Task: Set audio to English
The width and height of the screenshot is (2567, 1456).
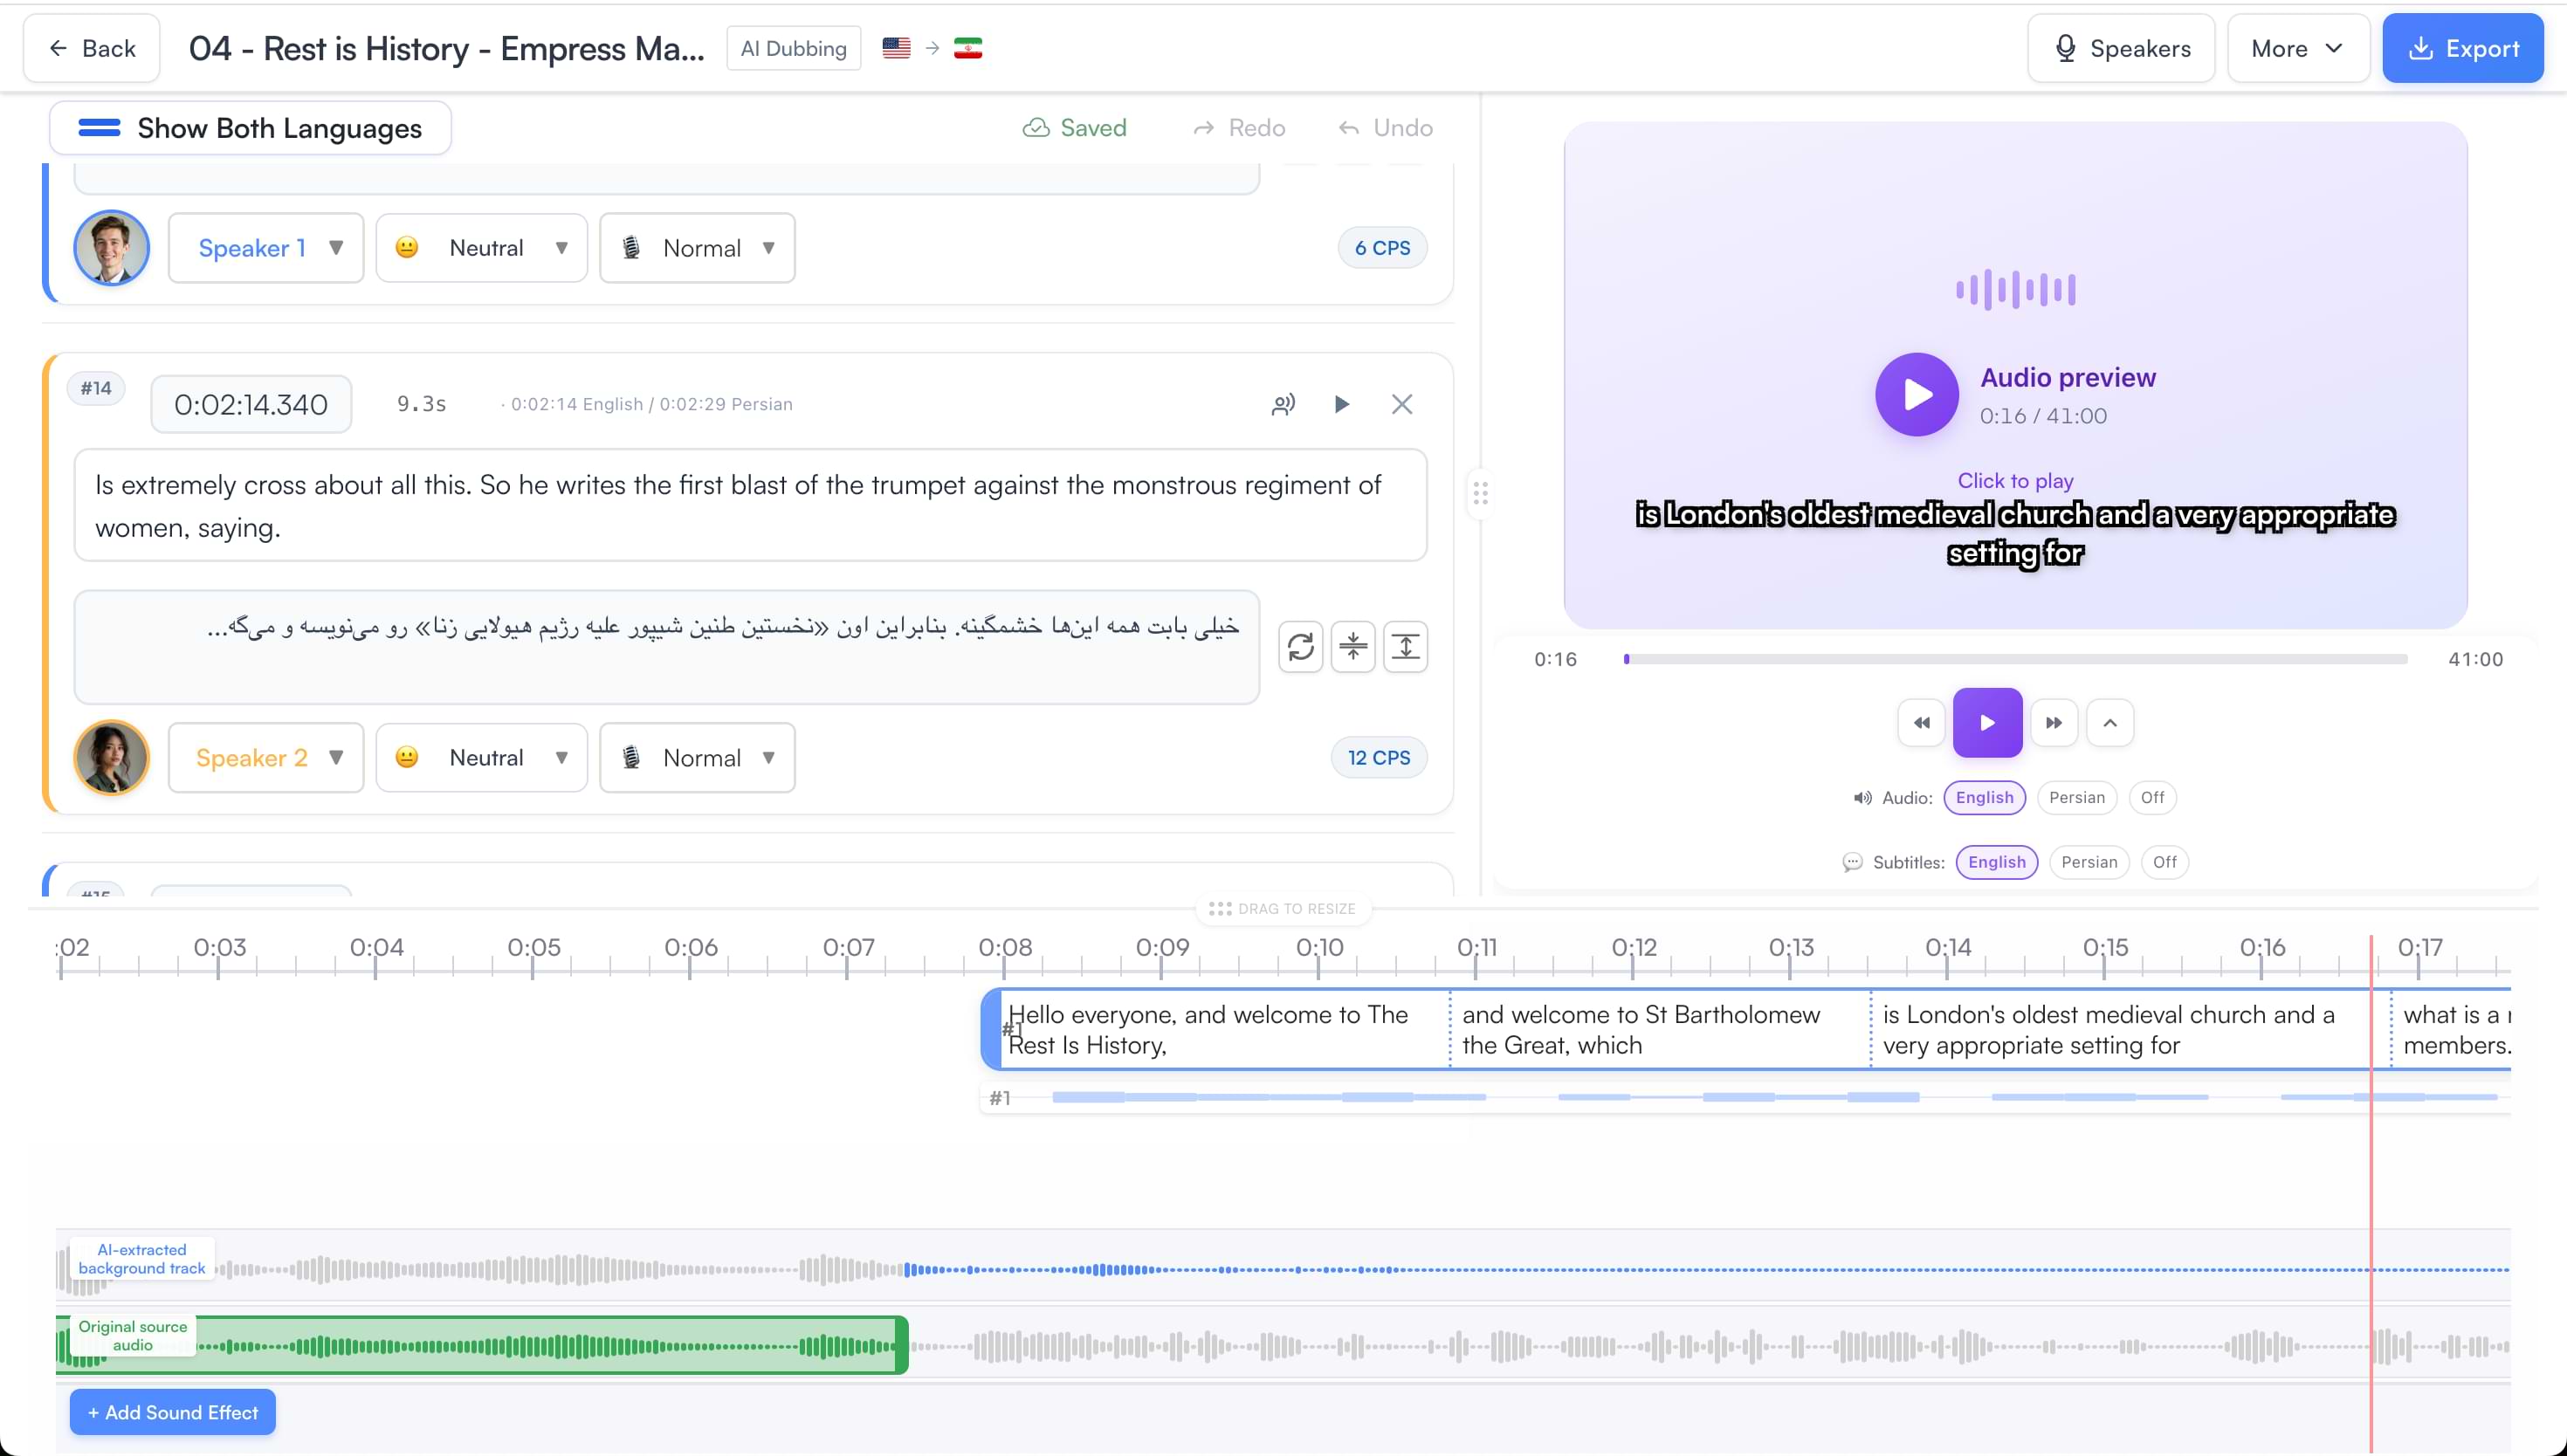Action: tap(1984, 797)
